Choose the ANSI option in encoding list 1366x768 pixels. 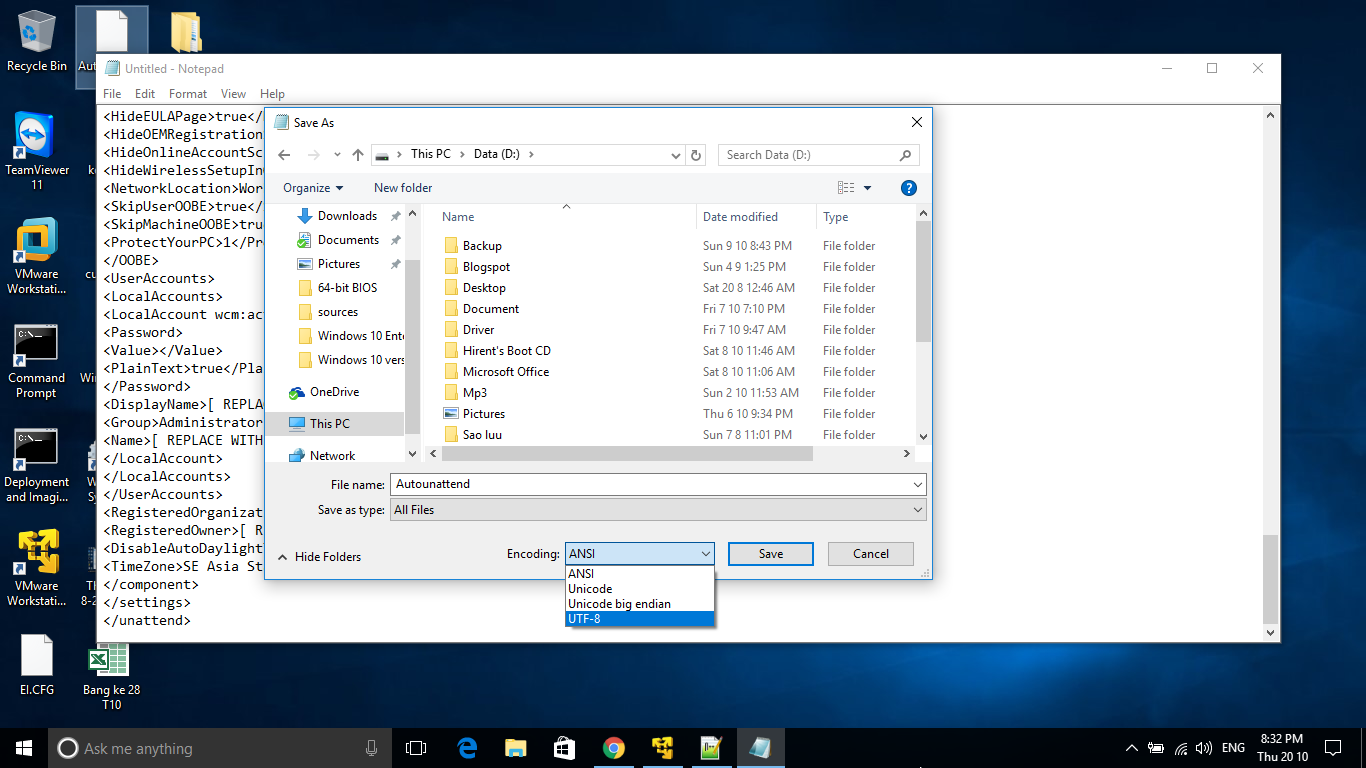[640, 574]
